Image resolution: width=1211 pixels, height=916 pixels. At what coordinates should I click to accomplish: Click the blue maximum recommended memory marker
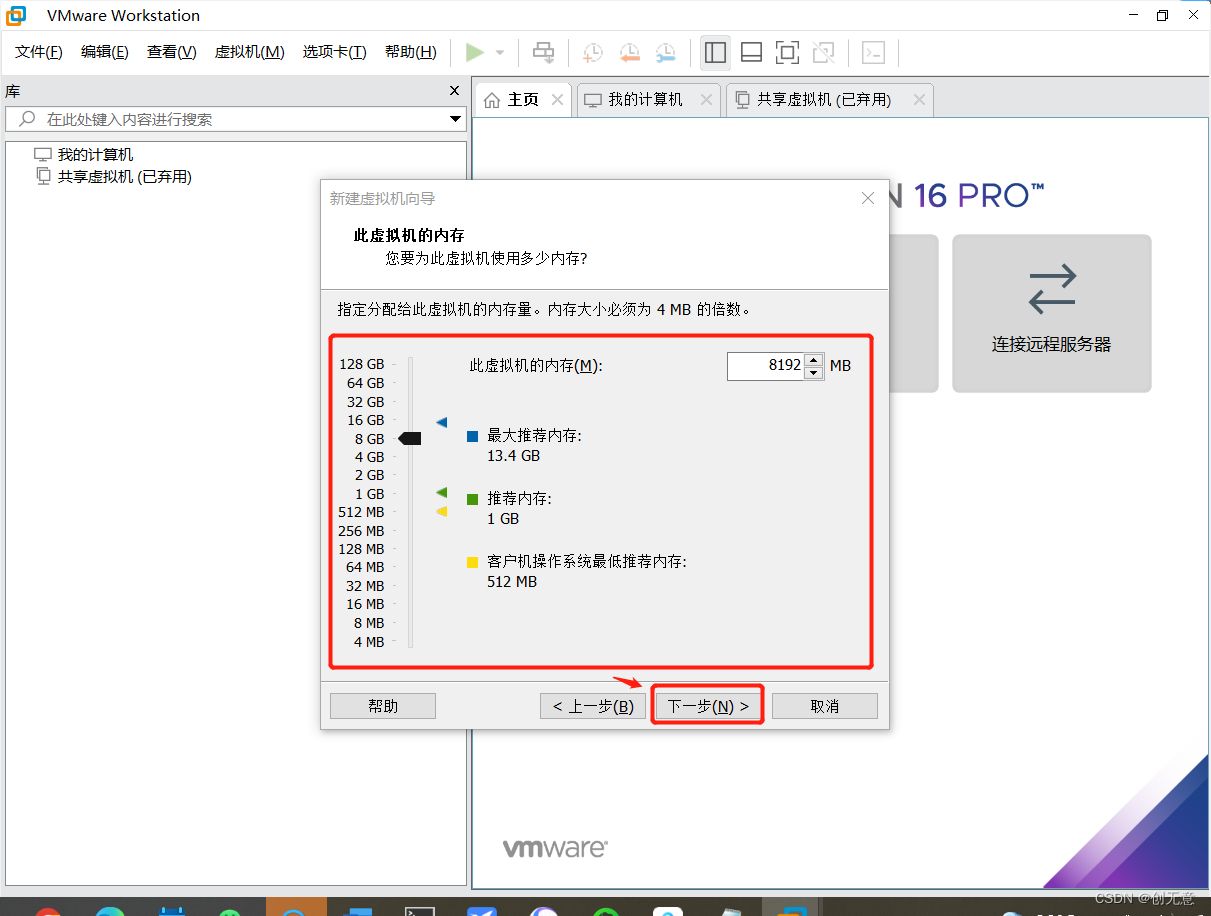[441, 422]
